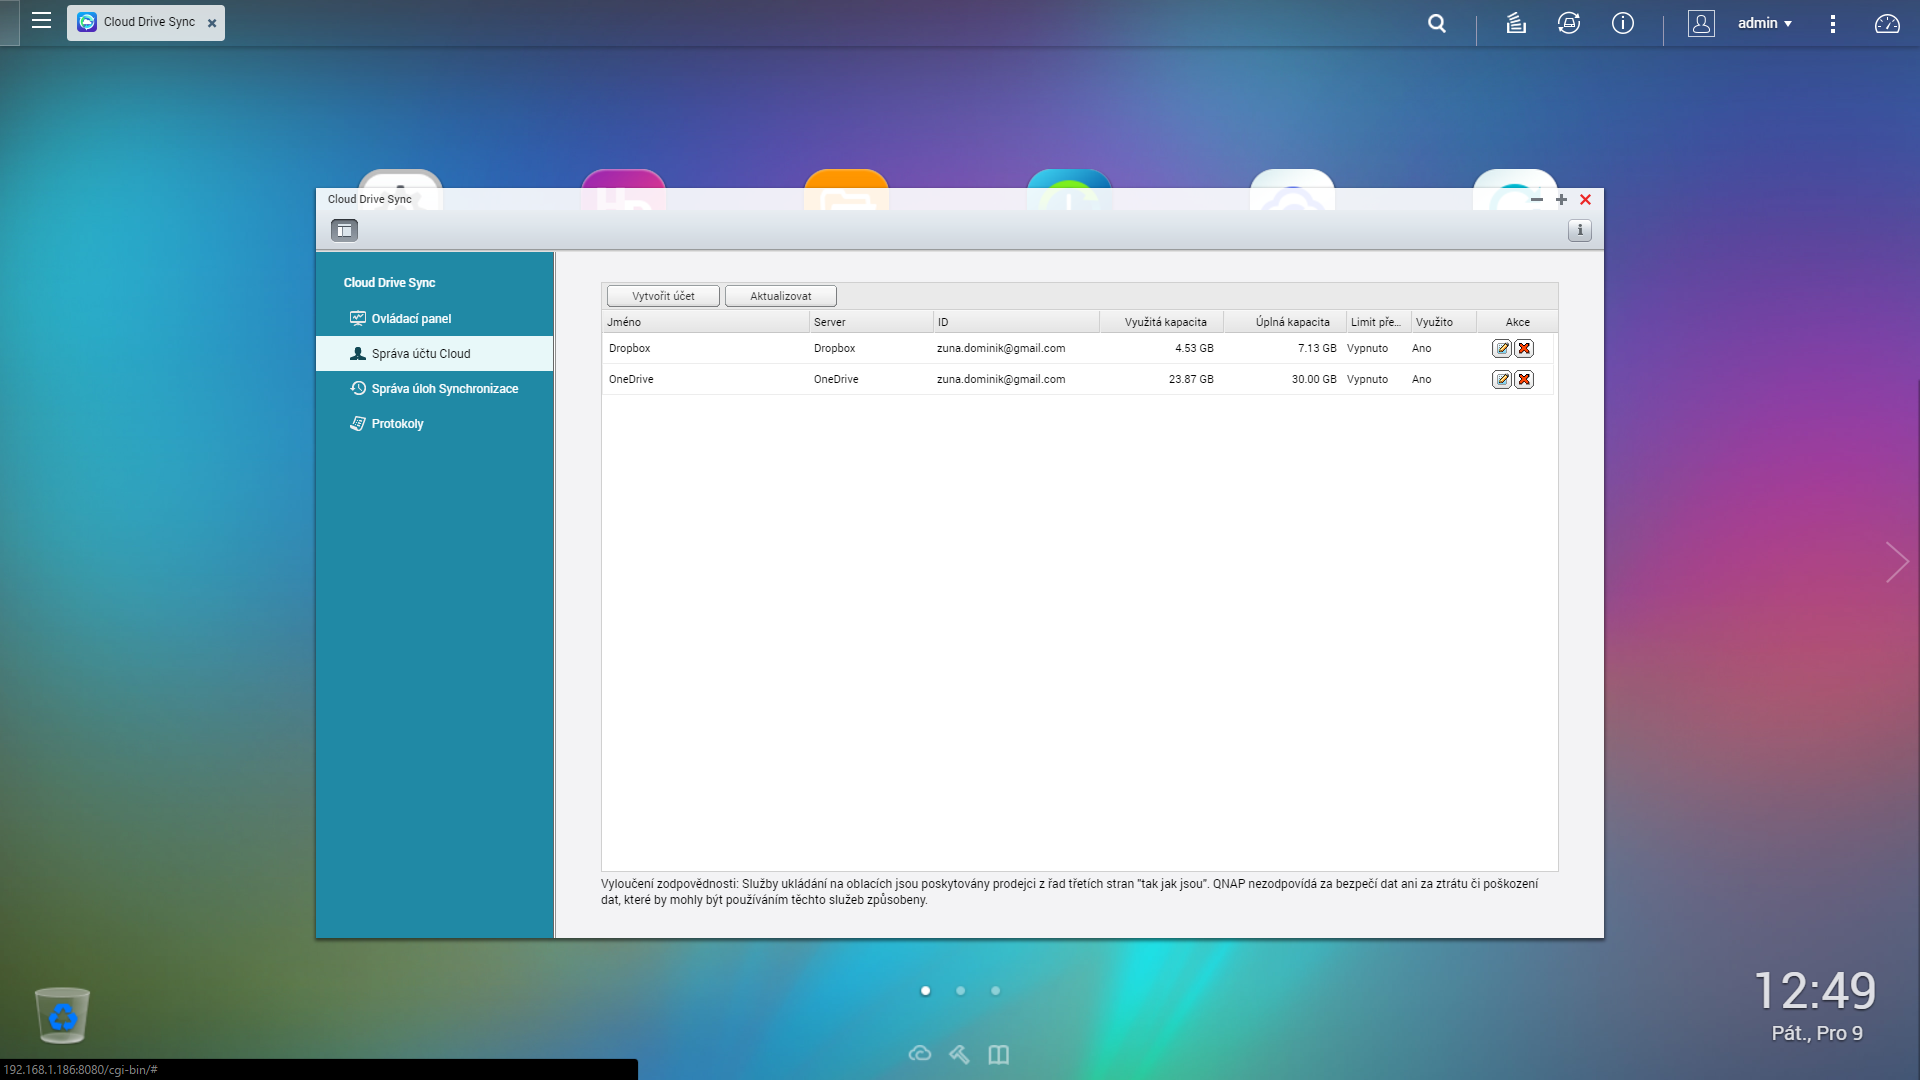Open the external devices sync icon
The image size is (1920, 1080).
point(1568,23)
